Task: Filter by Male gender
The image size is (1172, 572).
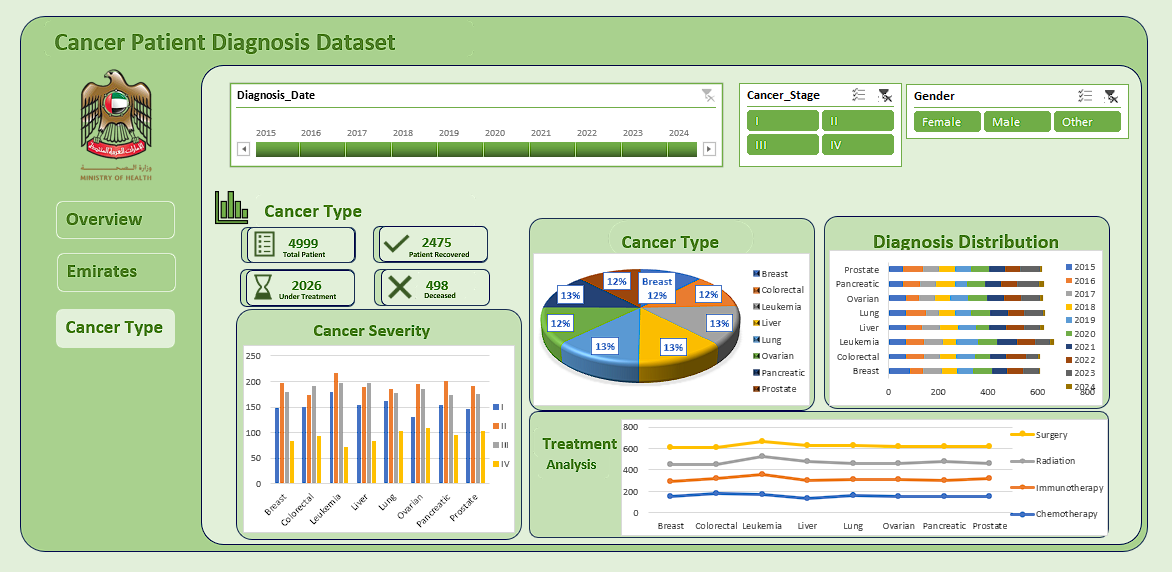Action: (x=1017, y=122)
